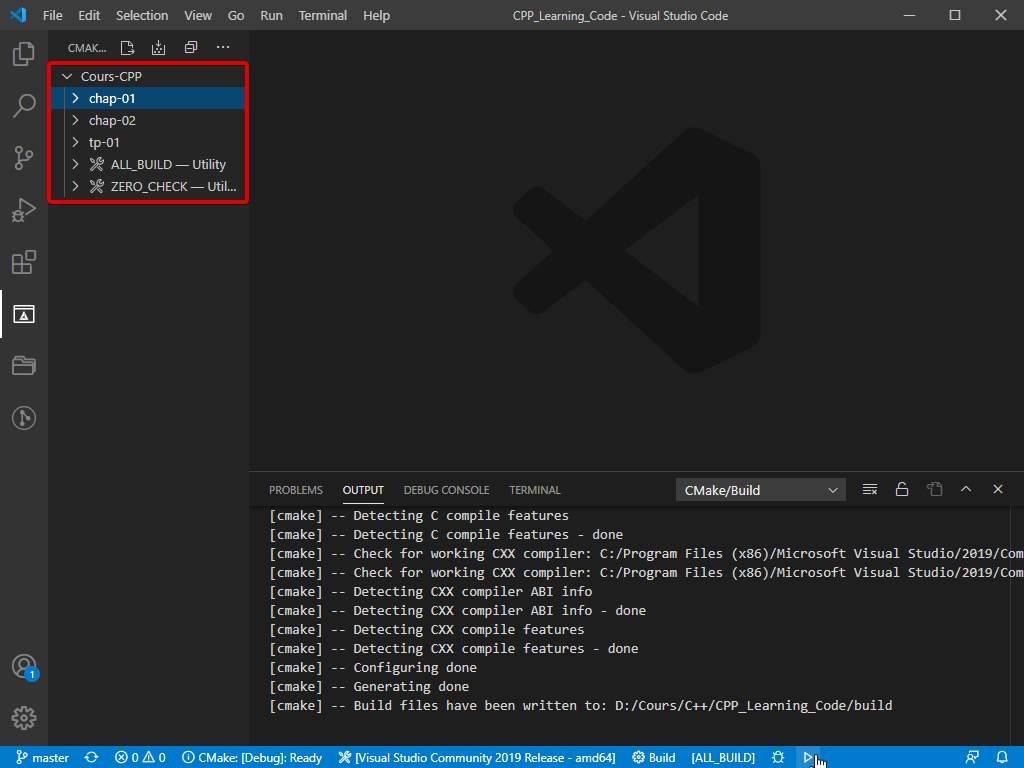Collapse the Cours-CPP project node

(67, 77)
